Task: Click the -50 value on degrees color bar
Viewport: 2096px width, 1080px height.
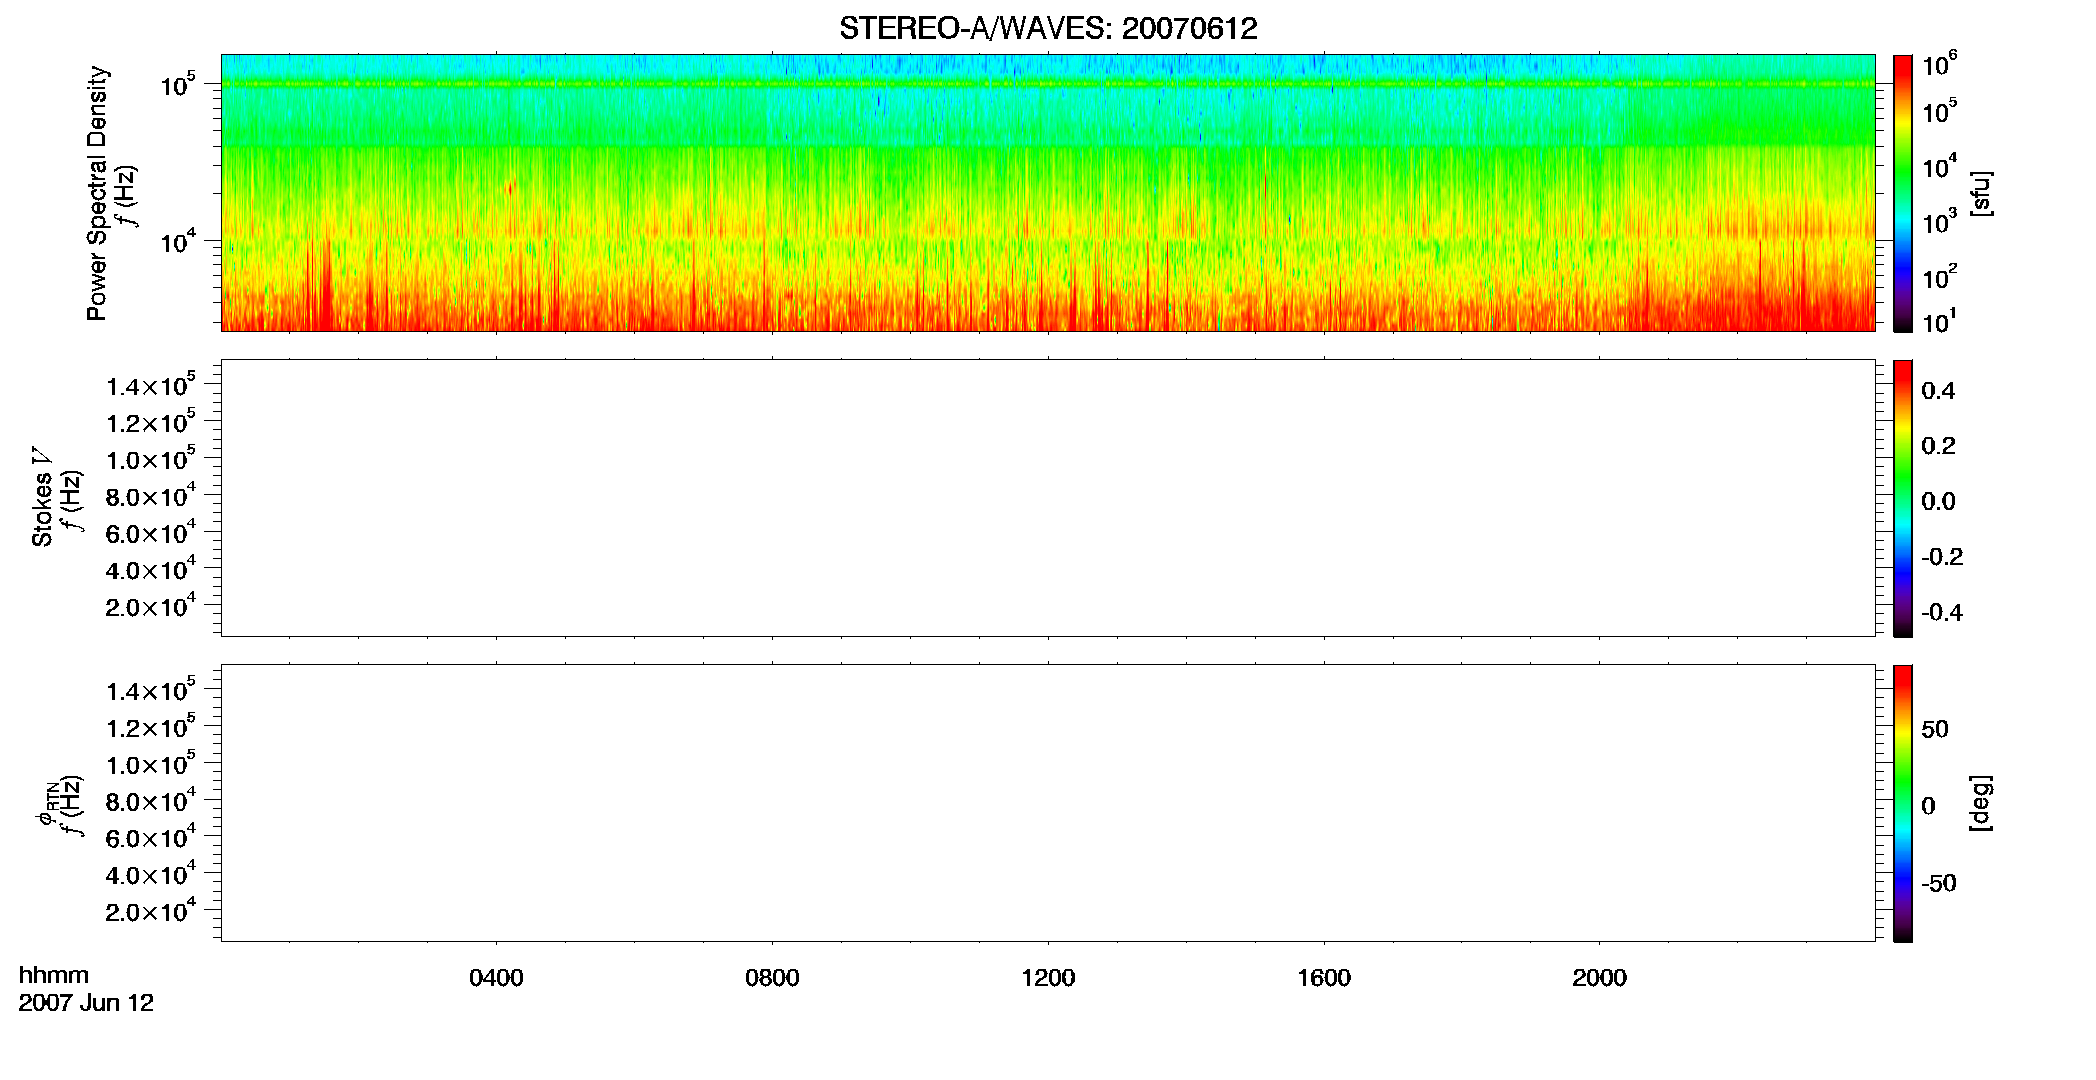Action: 1939,884
